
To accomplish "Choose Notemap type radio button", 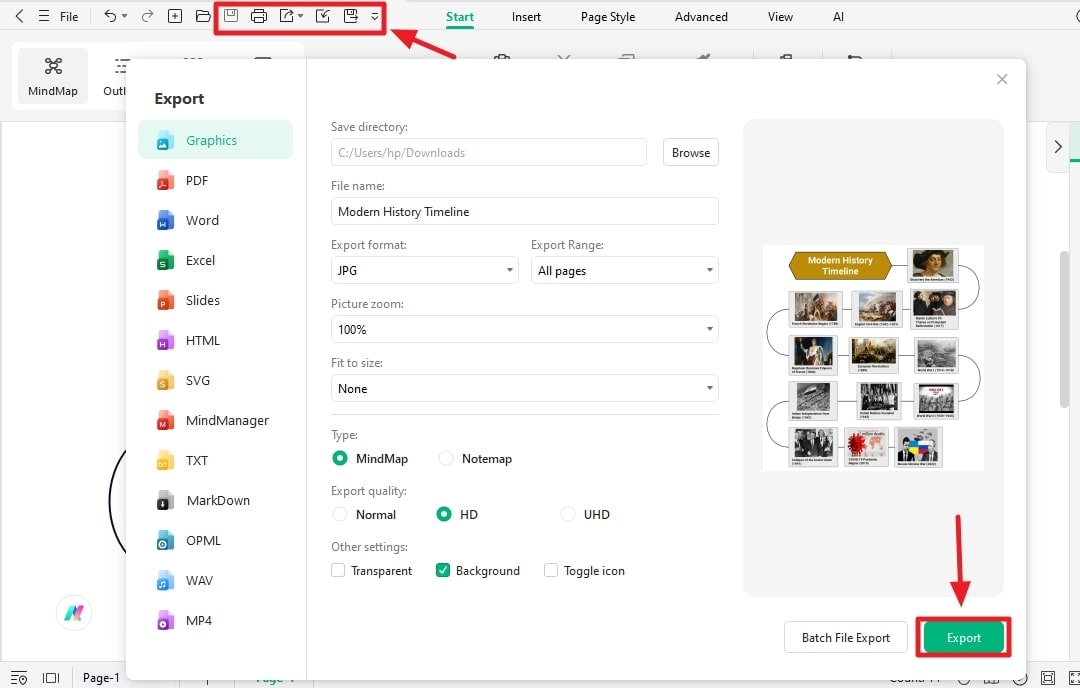I will [x=446, y=458].
